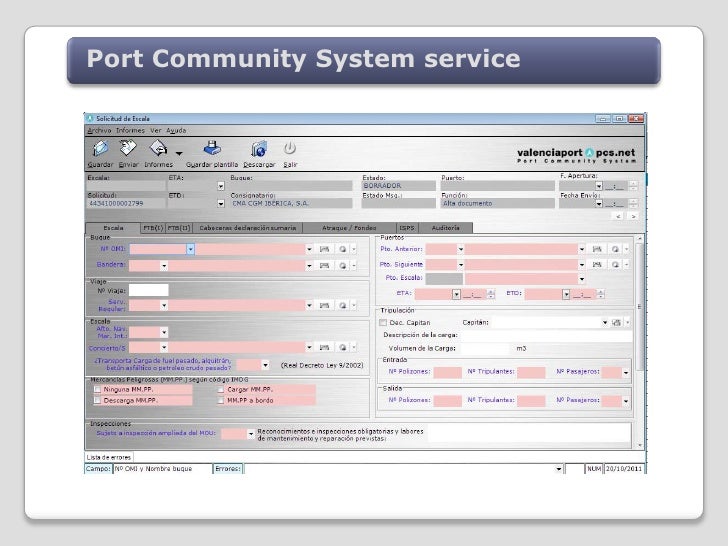728x546 pixels.
Task: Click the Enviar send icon
Action: pos(128,149)
